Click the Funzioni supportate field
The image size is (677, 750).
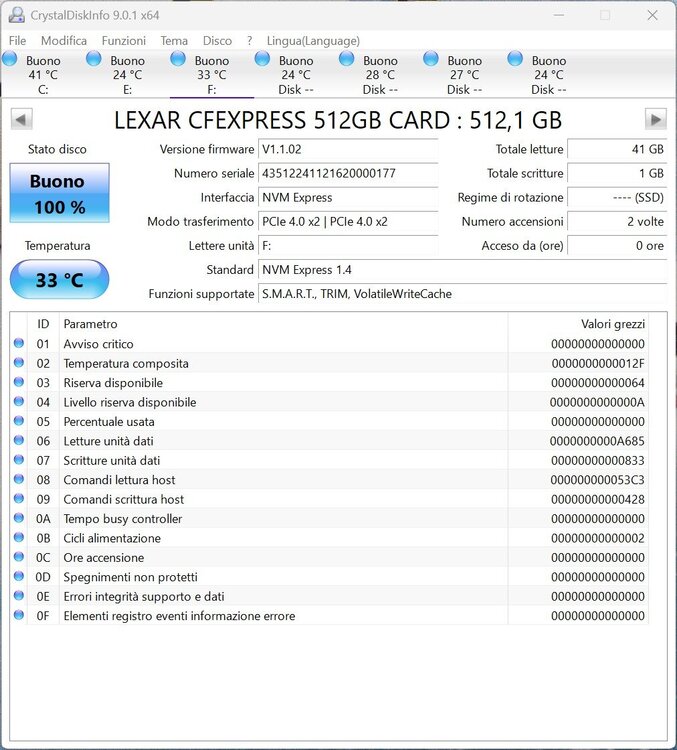(x=462, y=294)
